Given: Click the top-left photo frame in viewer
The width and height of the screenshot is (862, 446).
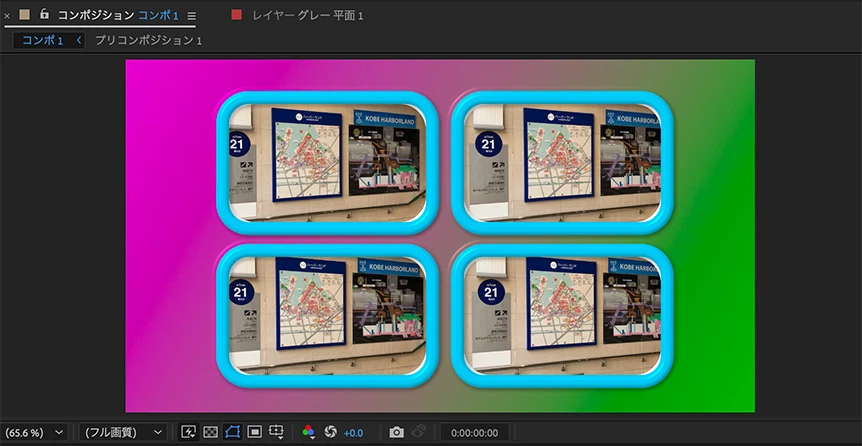Looking at the screenshot, I should 328,163.
